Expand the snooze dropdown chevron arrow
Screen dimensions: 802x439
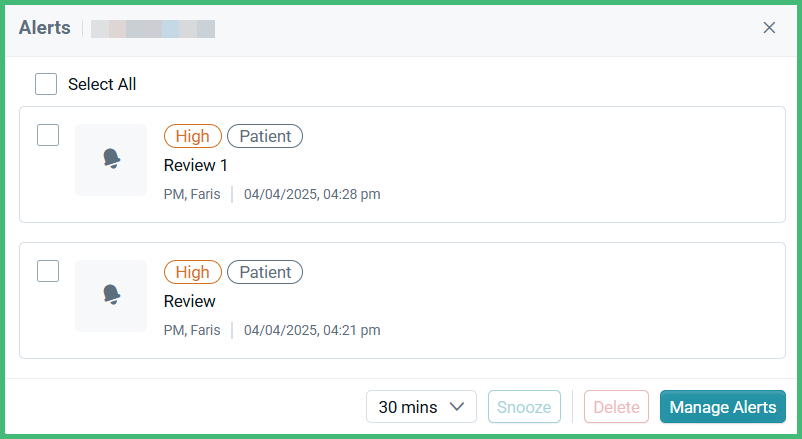[x=457, y=407]
